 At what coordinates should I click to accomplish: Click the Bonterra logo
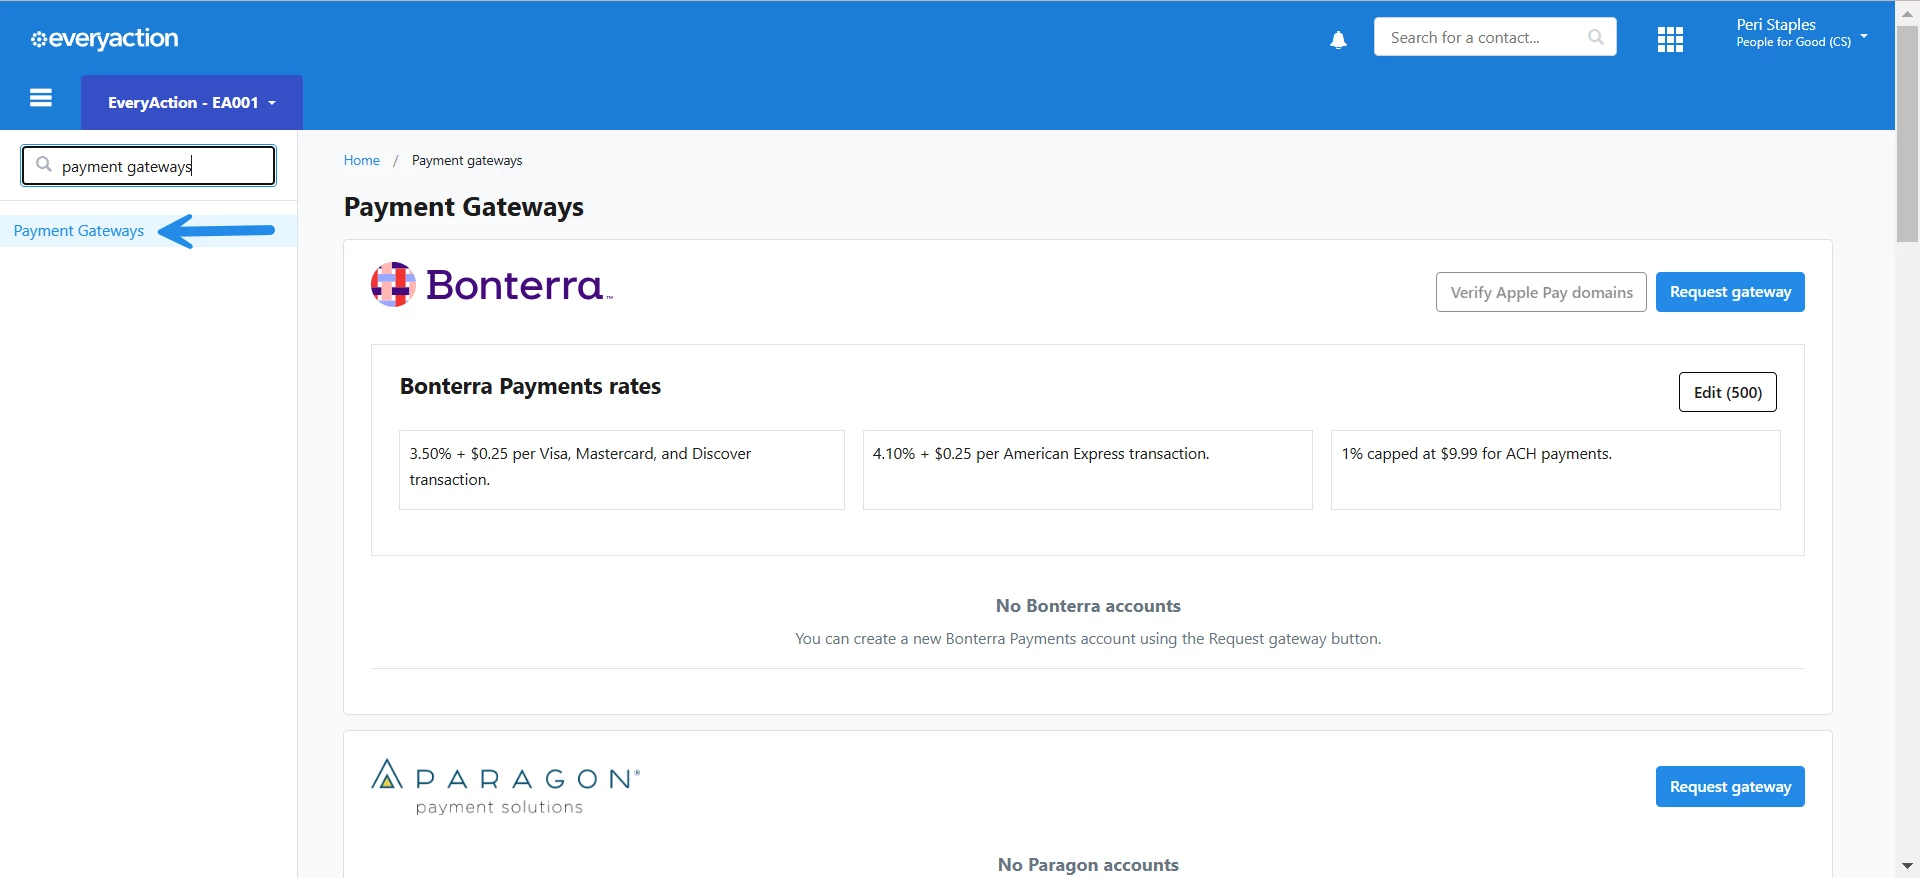coord(491,285)
